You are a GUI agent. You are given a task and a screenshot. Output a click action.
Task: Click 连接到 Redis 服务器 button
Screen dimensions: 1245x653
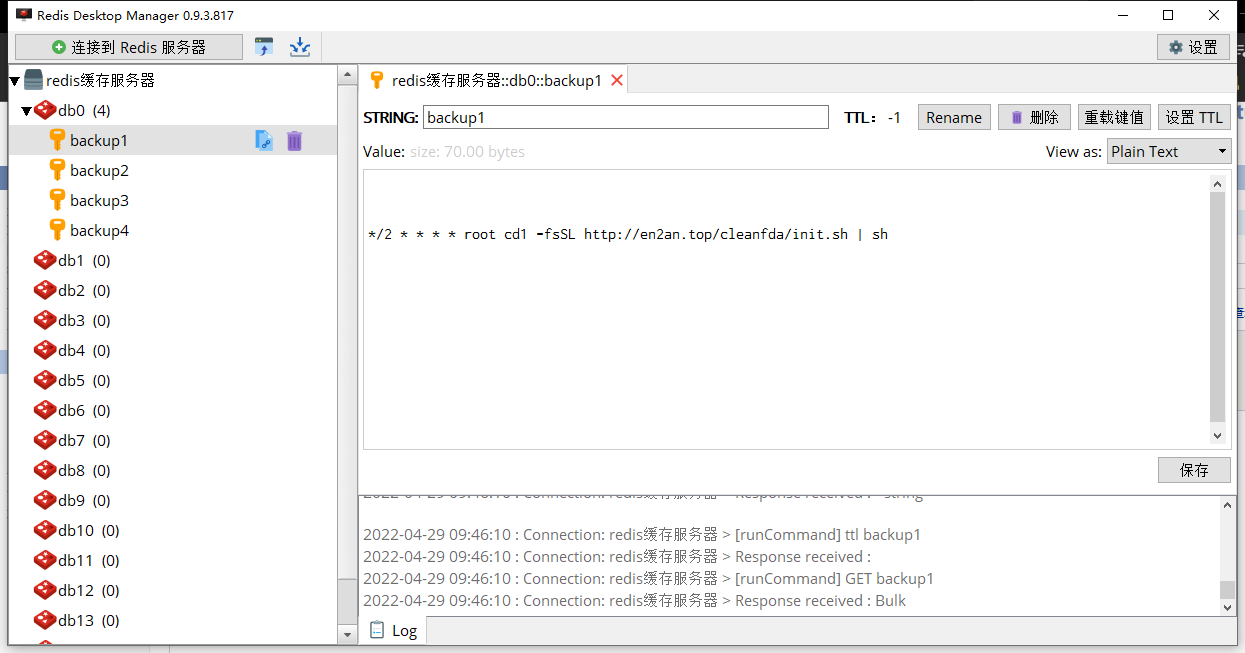click(128, 47)
